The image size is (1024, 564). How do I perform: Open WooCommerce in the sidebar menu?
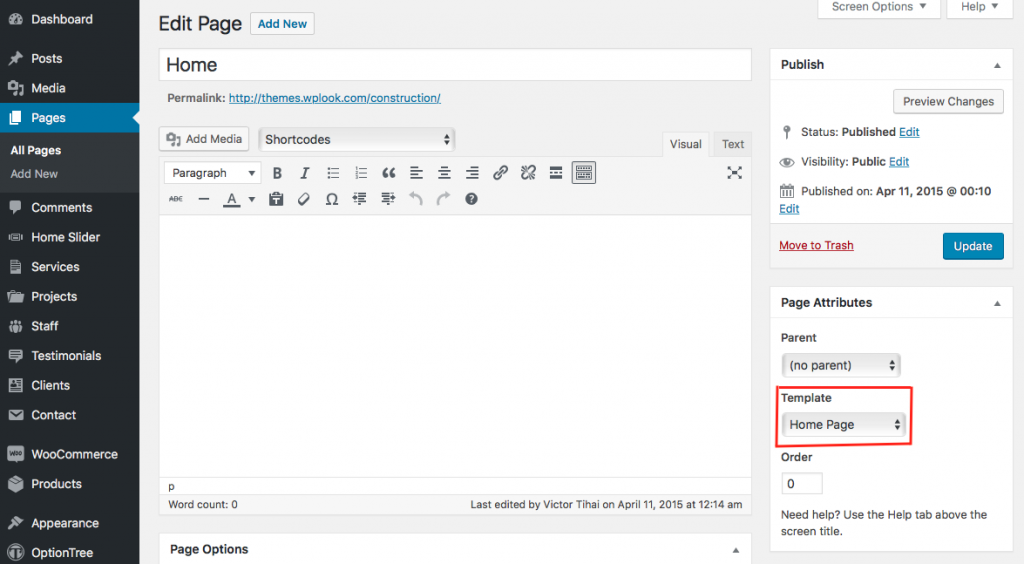(x=74, y=454)
